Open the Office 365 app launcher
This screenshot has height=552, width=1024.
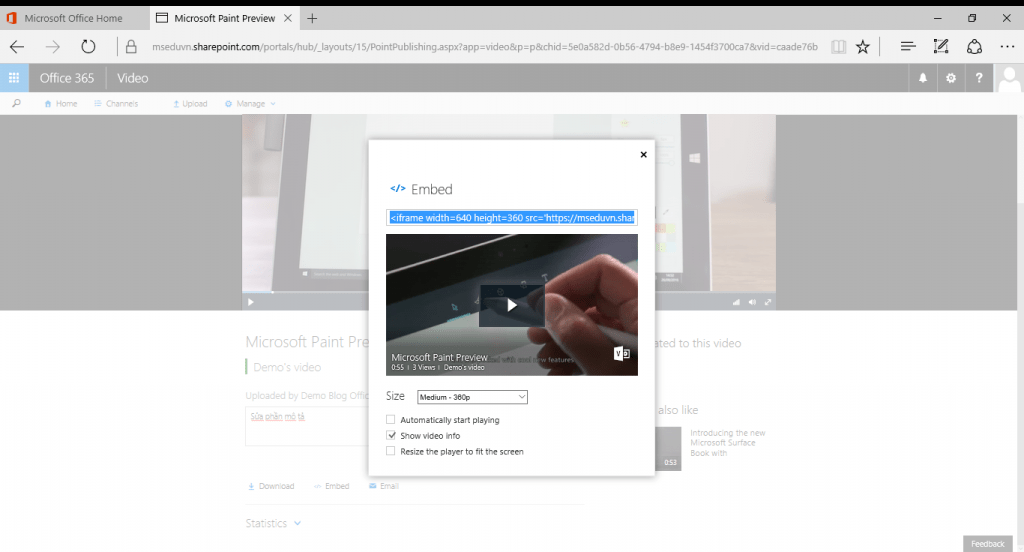[x=14, y=78]
